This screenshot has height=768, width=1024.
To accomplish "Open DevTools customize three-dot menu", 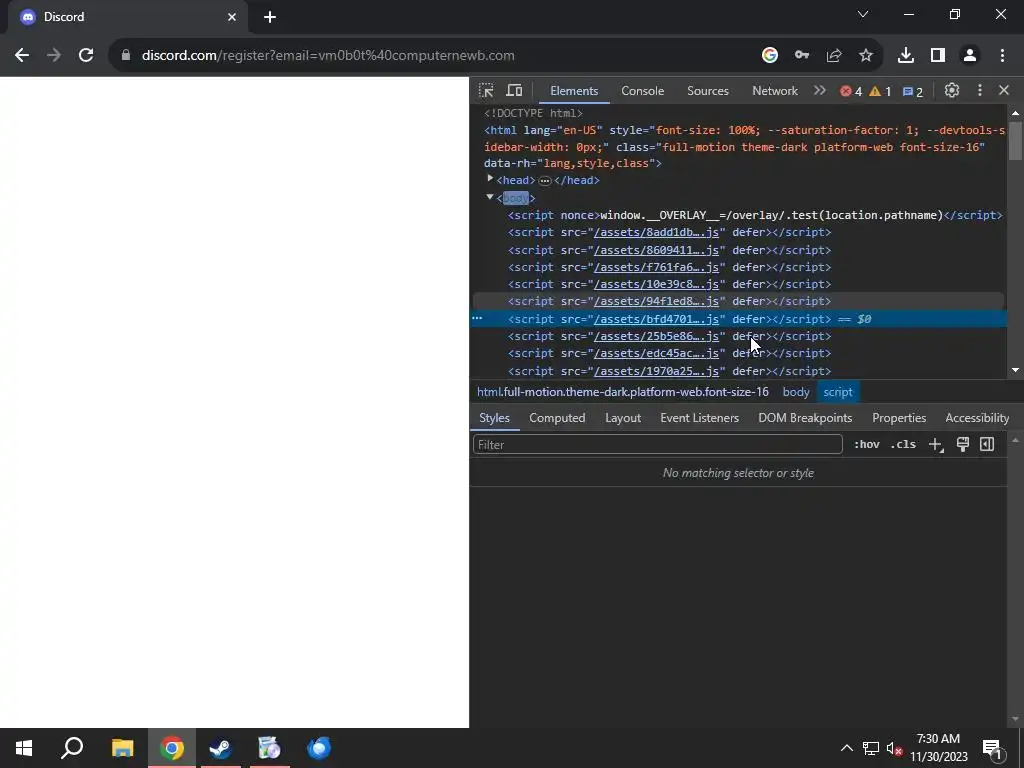I will 980,91.
